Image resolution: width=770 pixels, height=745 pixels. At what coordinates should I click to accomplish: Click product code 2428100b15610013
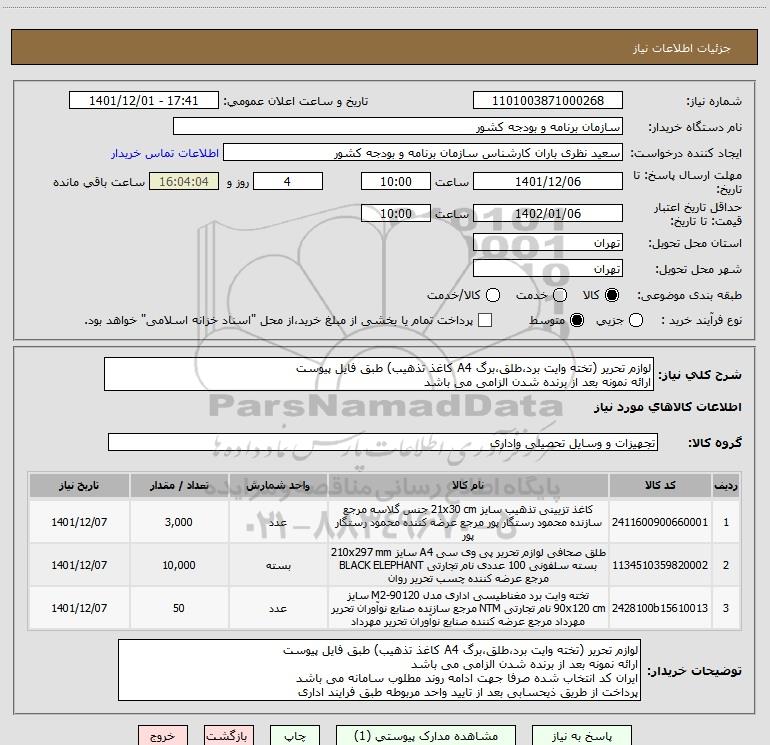(660, 608)
